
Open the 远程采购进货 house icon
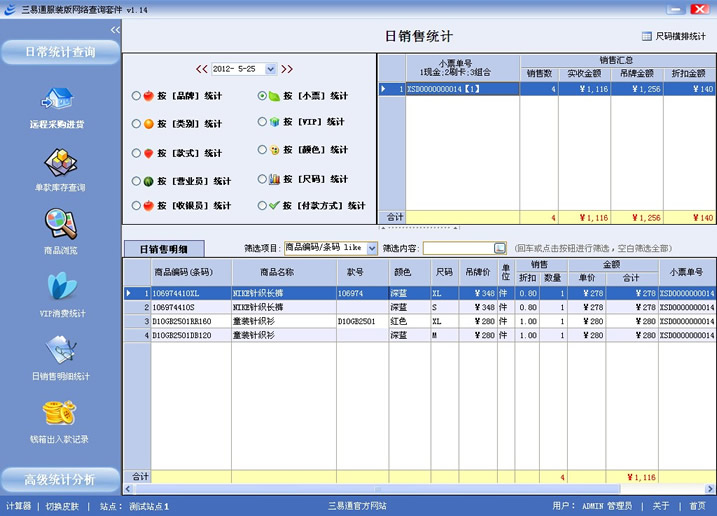coord(58,98)
